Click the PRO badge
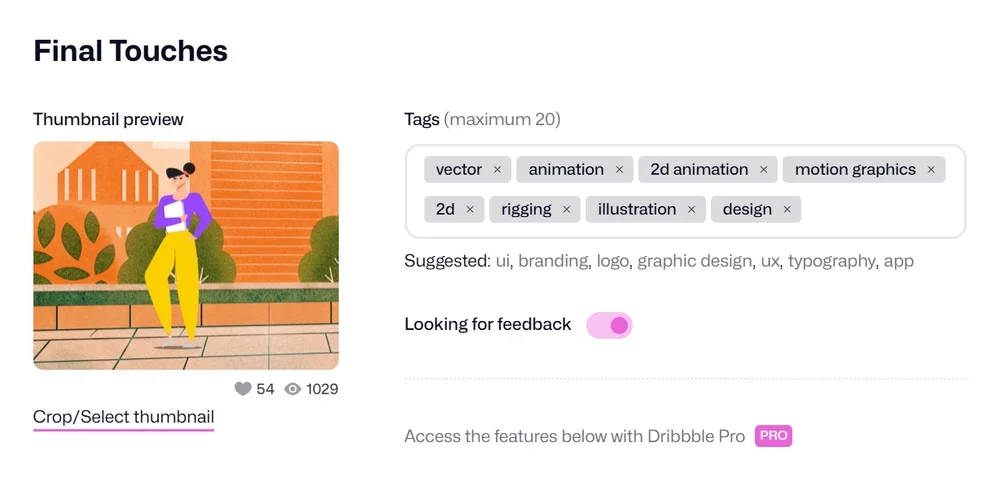 click(774, 436)
